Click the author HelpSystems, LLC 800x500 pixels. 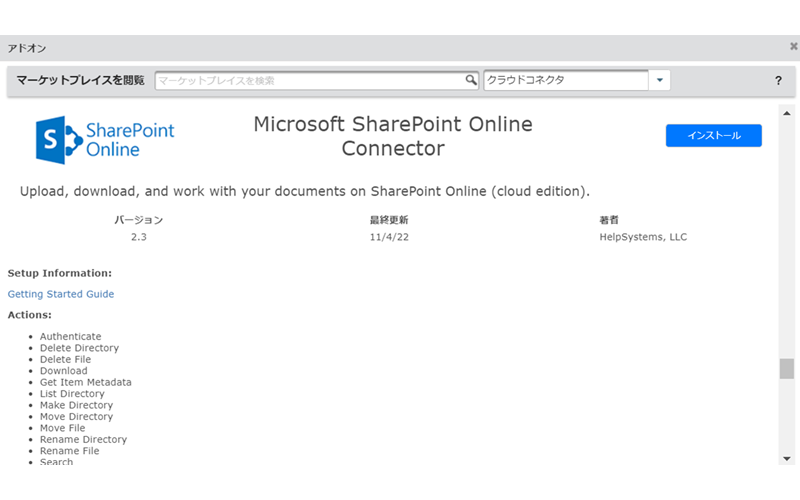pyautogui.click(x=643, y=237)
